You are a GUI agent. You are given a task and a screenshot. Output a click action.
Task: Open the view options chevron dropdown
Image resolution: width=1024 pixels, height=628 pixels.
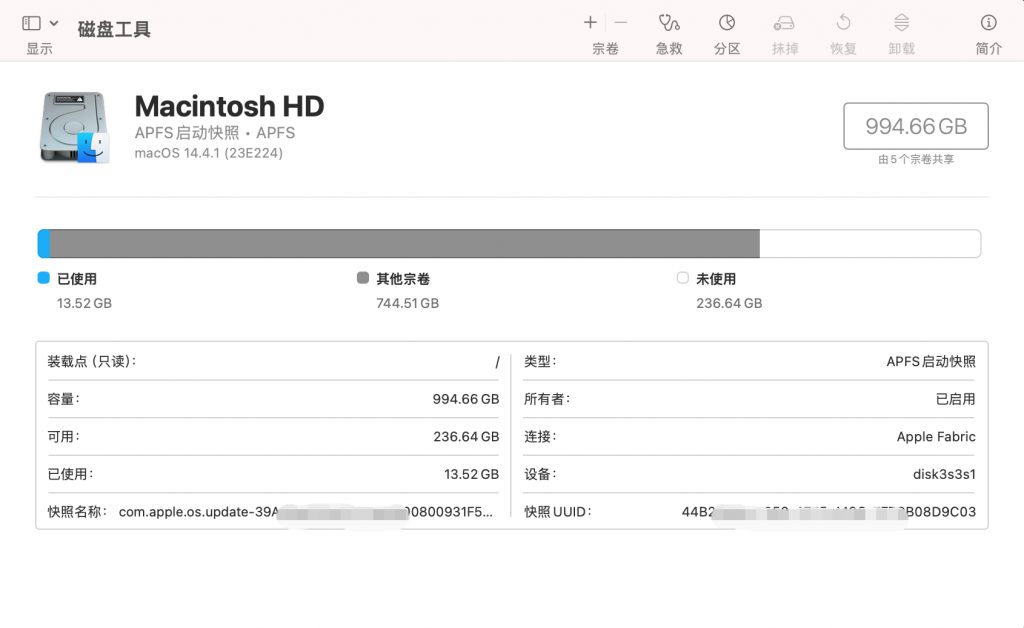pos(54,23)
